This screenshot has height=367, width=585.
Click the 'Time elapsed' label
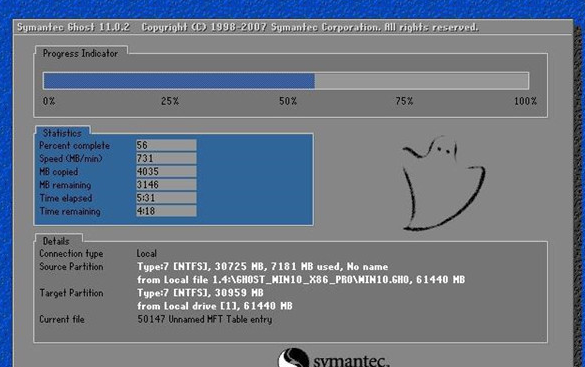66,198
